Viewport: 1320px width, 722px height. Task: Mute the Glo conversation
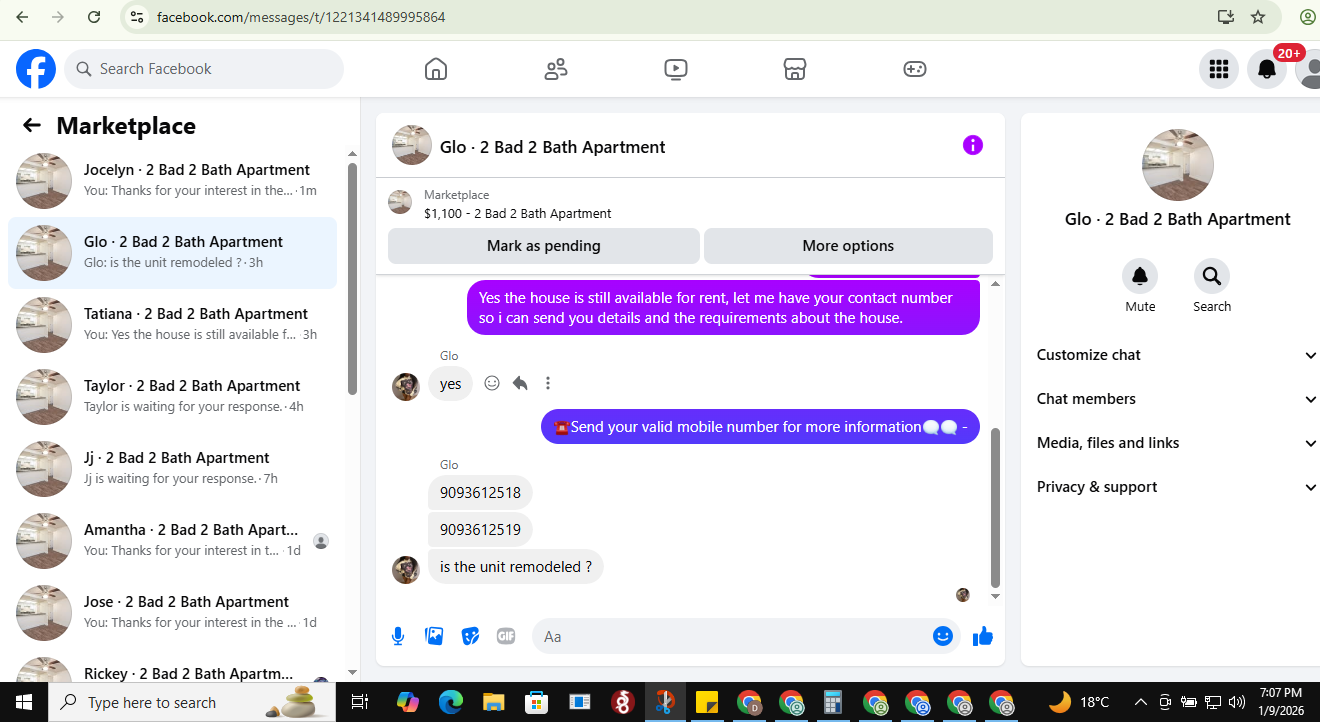pos(1140,276)
